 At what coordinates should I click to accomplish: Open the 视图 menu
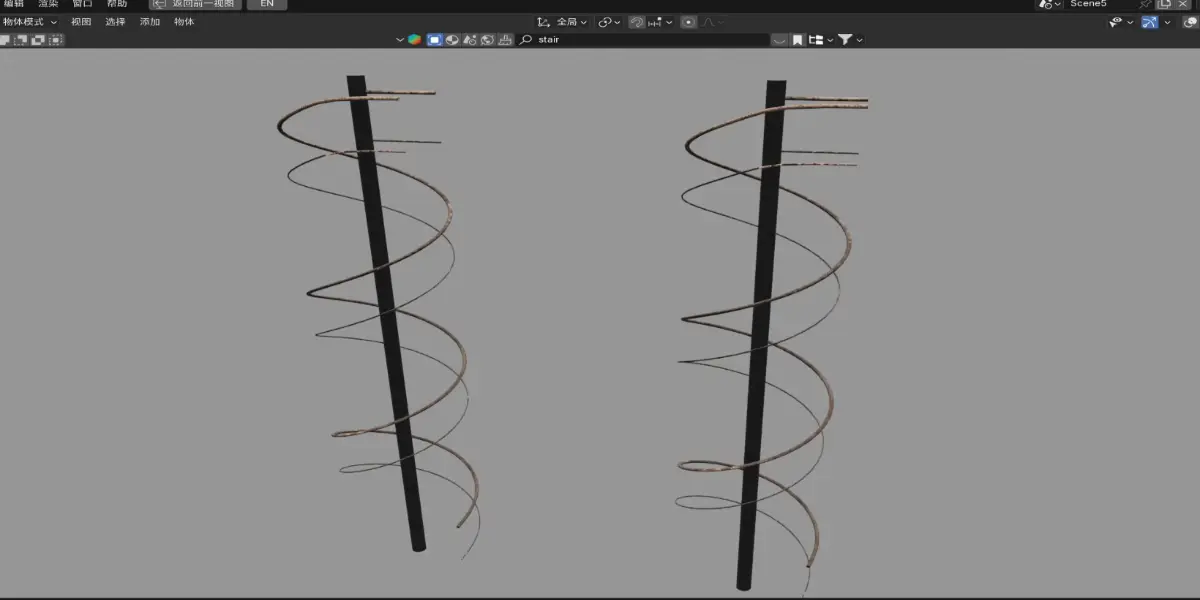coord(81,22)
